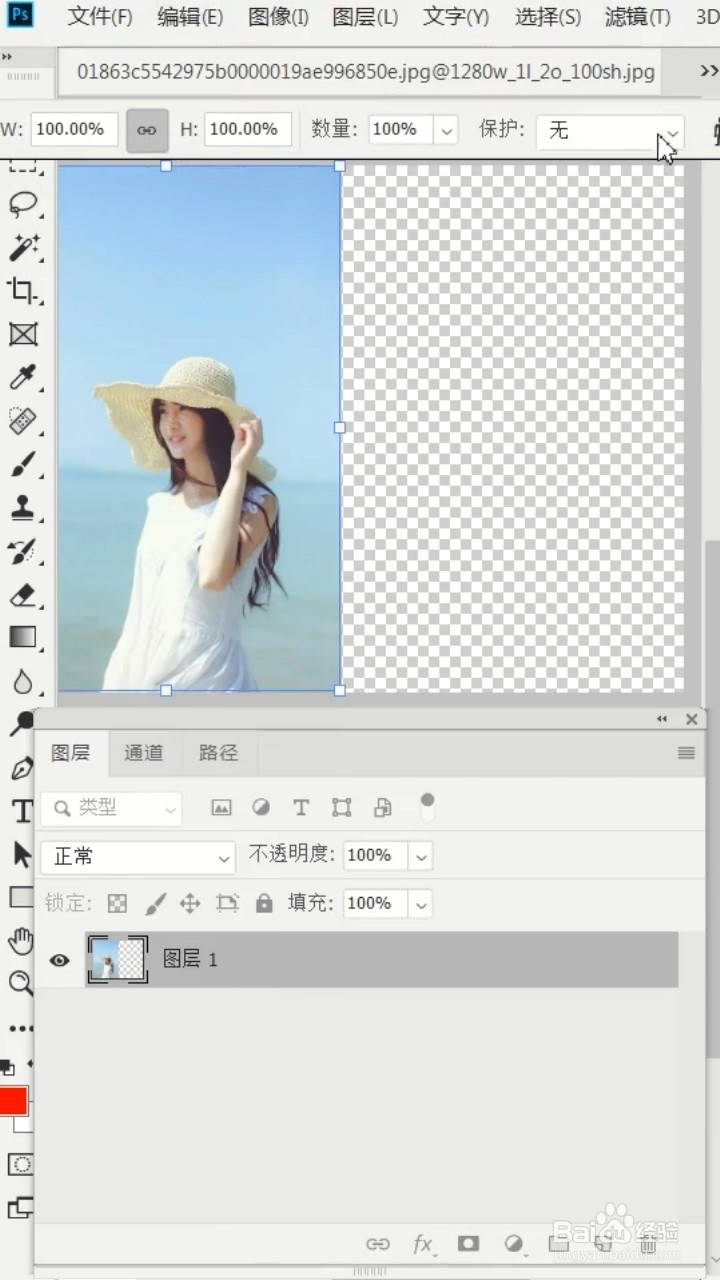Switch layer filtering on or off
The height and width of the screenshot is (1280, 720).
coord(427,806)
